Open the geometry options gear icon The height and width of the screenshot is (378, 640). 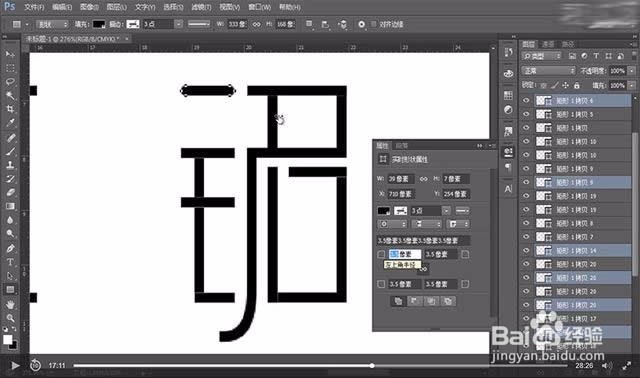tap(361, 24)
